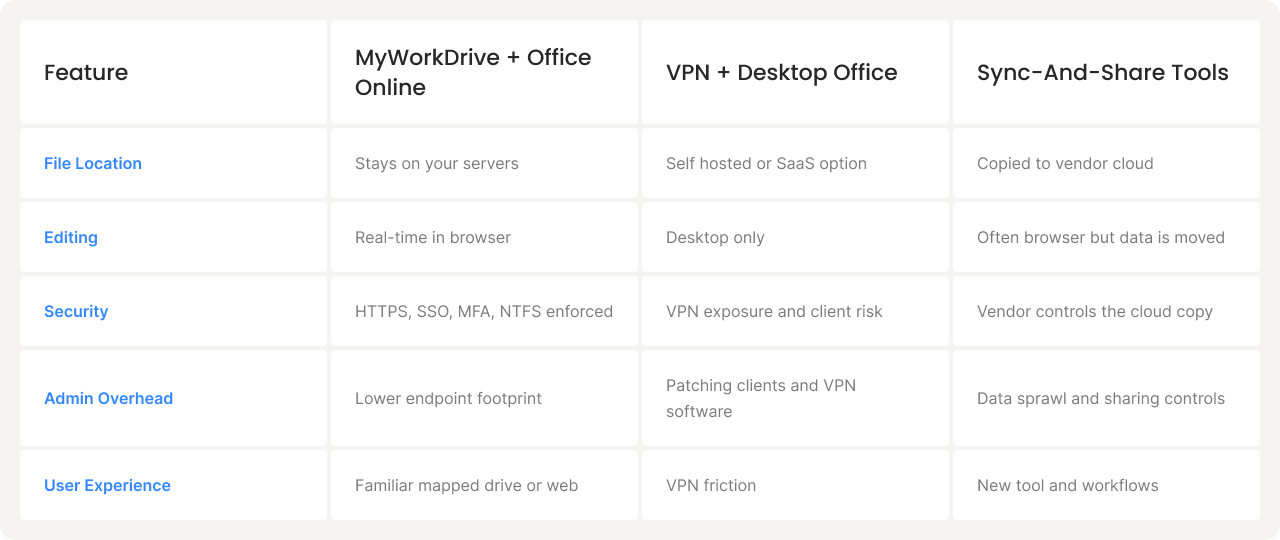Click the 'Desktop only' cell
Image resolution: width=1280 pixels, height=540 pixels.
click(x=715, y=237)
